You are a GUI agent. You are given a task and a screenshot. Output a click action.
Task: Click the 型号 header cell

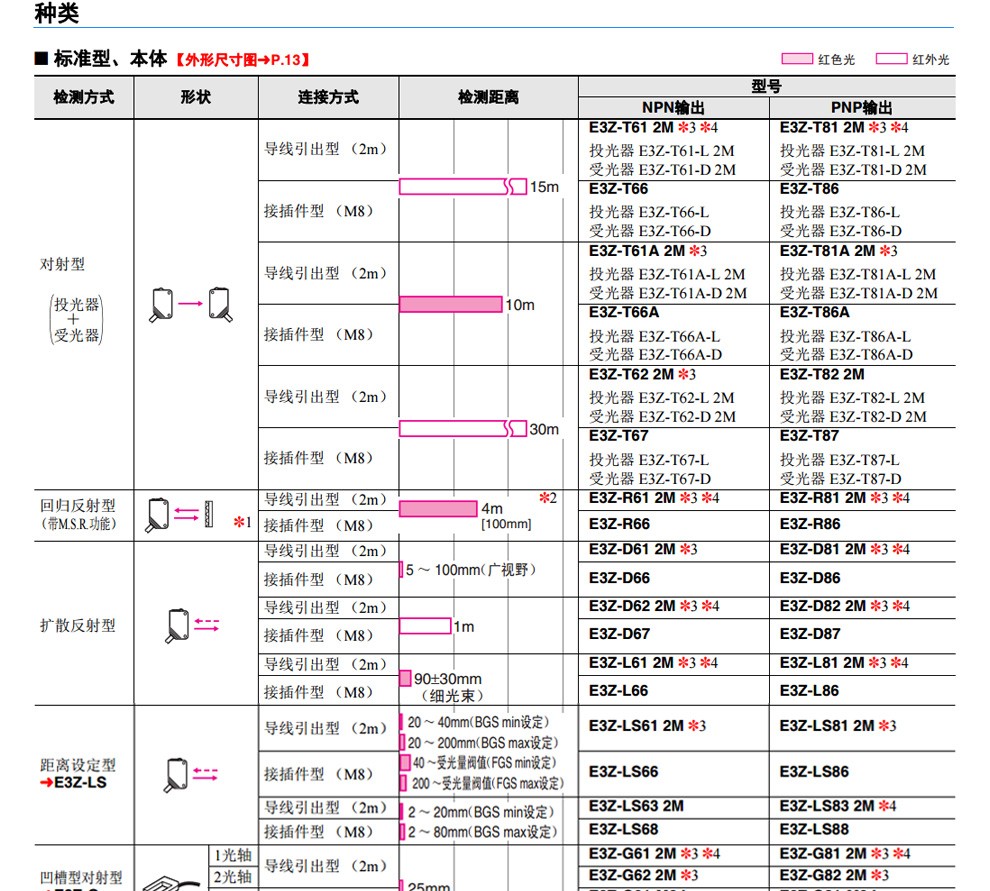(x=766, y=87)
